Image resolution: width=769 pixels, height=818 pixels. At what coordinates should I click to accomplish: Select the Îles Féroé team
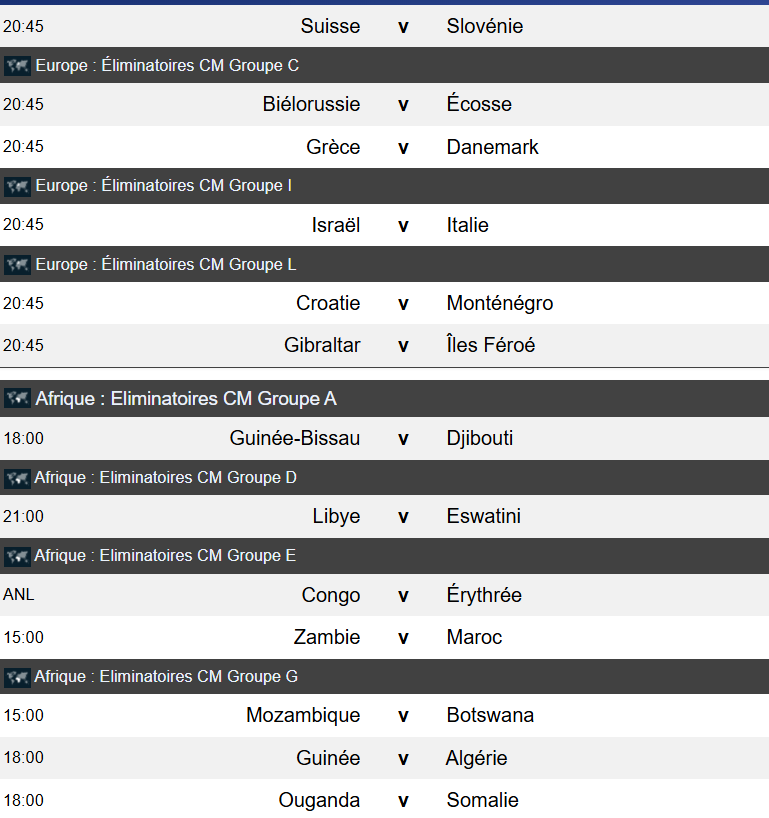pyautogui.click(x=490, y=345)
